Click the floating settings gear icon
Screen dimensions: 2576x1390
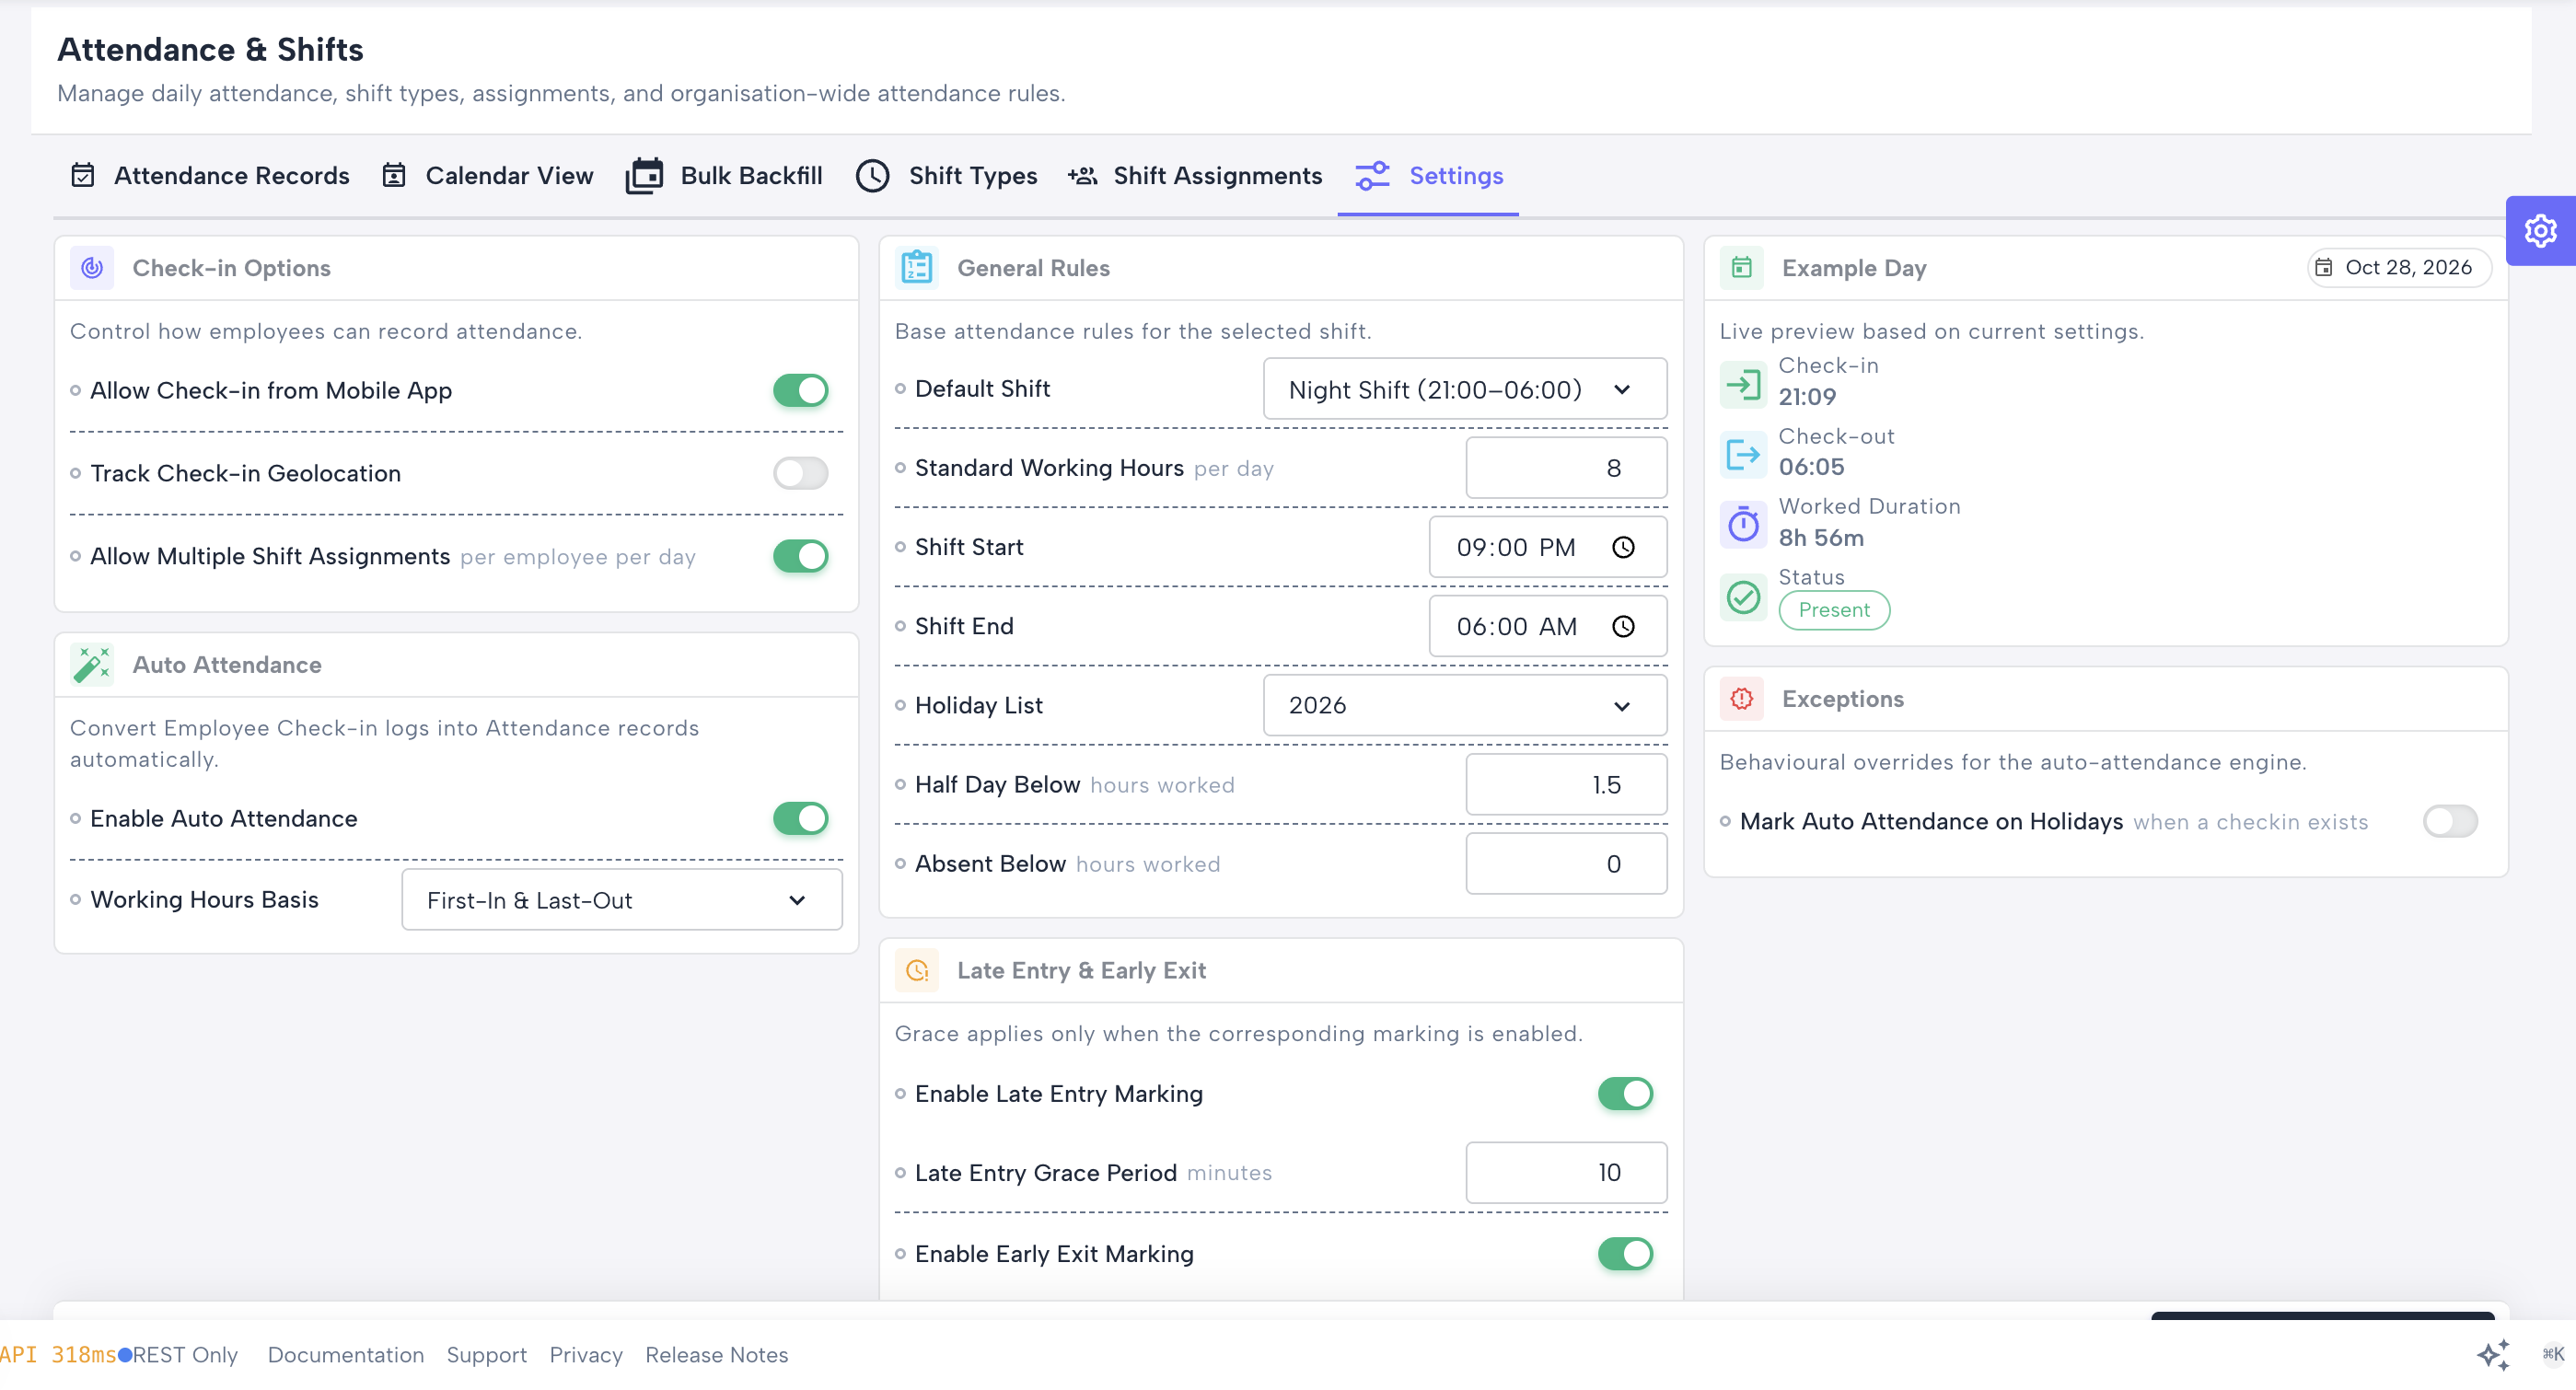click(2540, 231)
